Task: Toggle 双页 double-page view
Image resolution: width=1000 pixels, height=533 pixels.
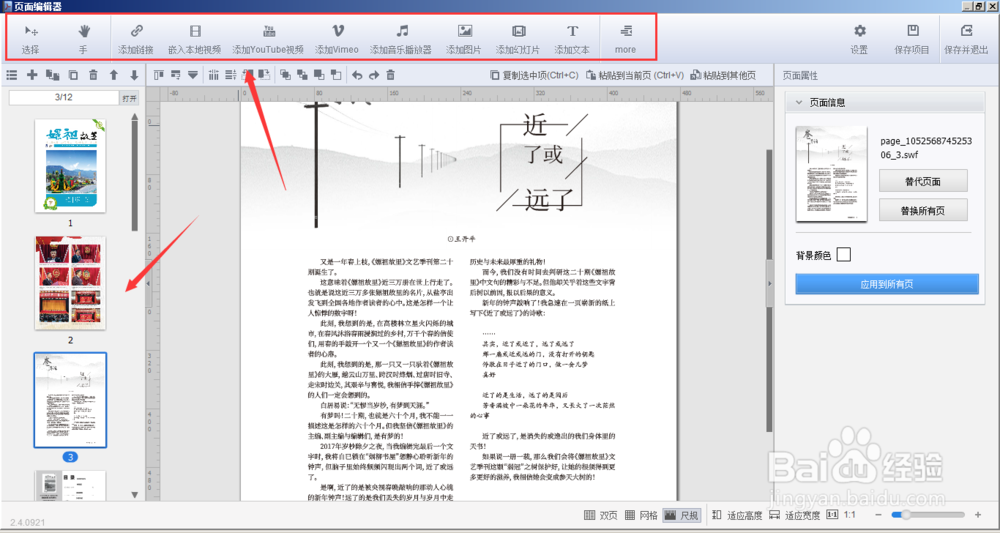Action: 601,515
